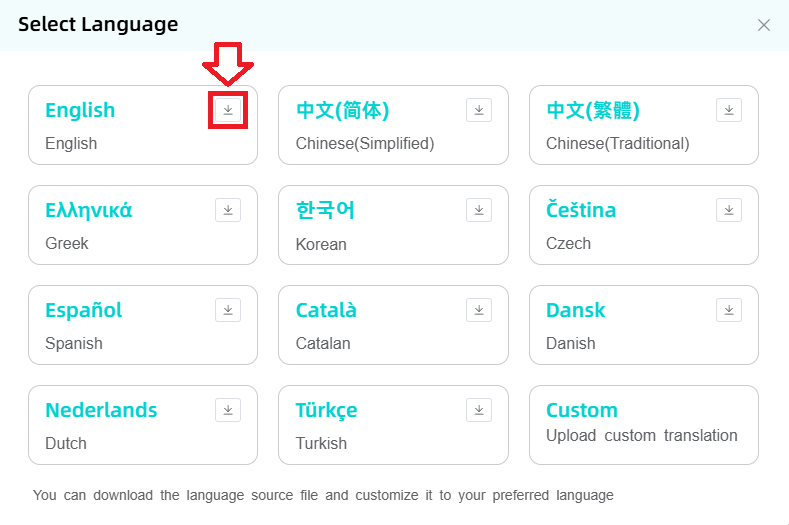The height and width of the screenshot is (525, 789).
Task: Download the Catalan language source file
Action: point(478,310)
